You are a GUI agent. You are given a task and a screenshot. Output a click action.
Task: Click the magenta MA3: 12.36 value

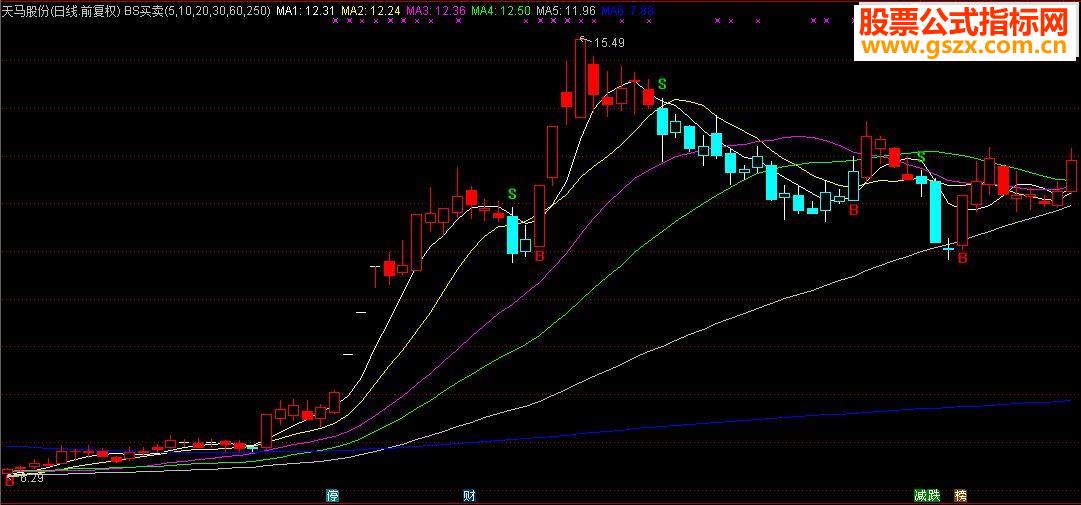point(436,11)
